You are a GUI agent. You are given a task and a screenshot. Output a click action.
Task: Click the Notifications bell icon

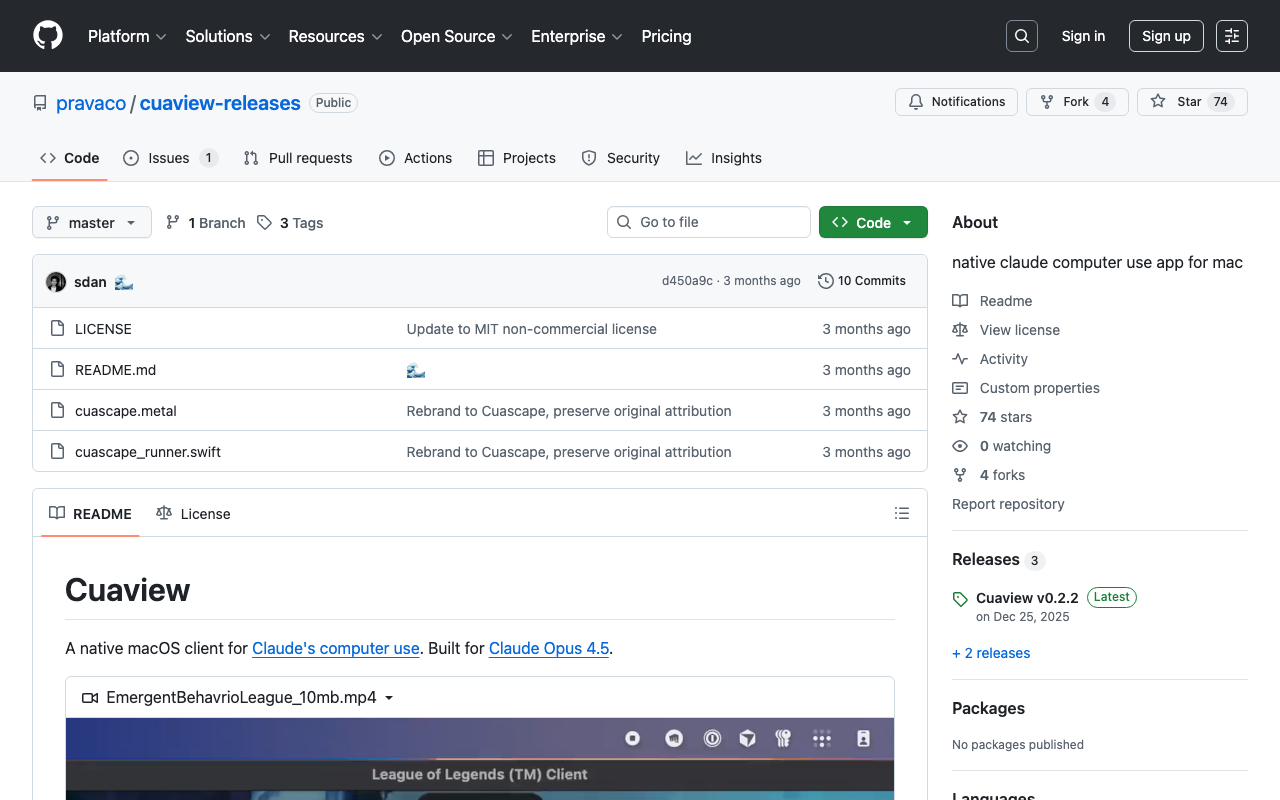[915, 101]
